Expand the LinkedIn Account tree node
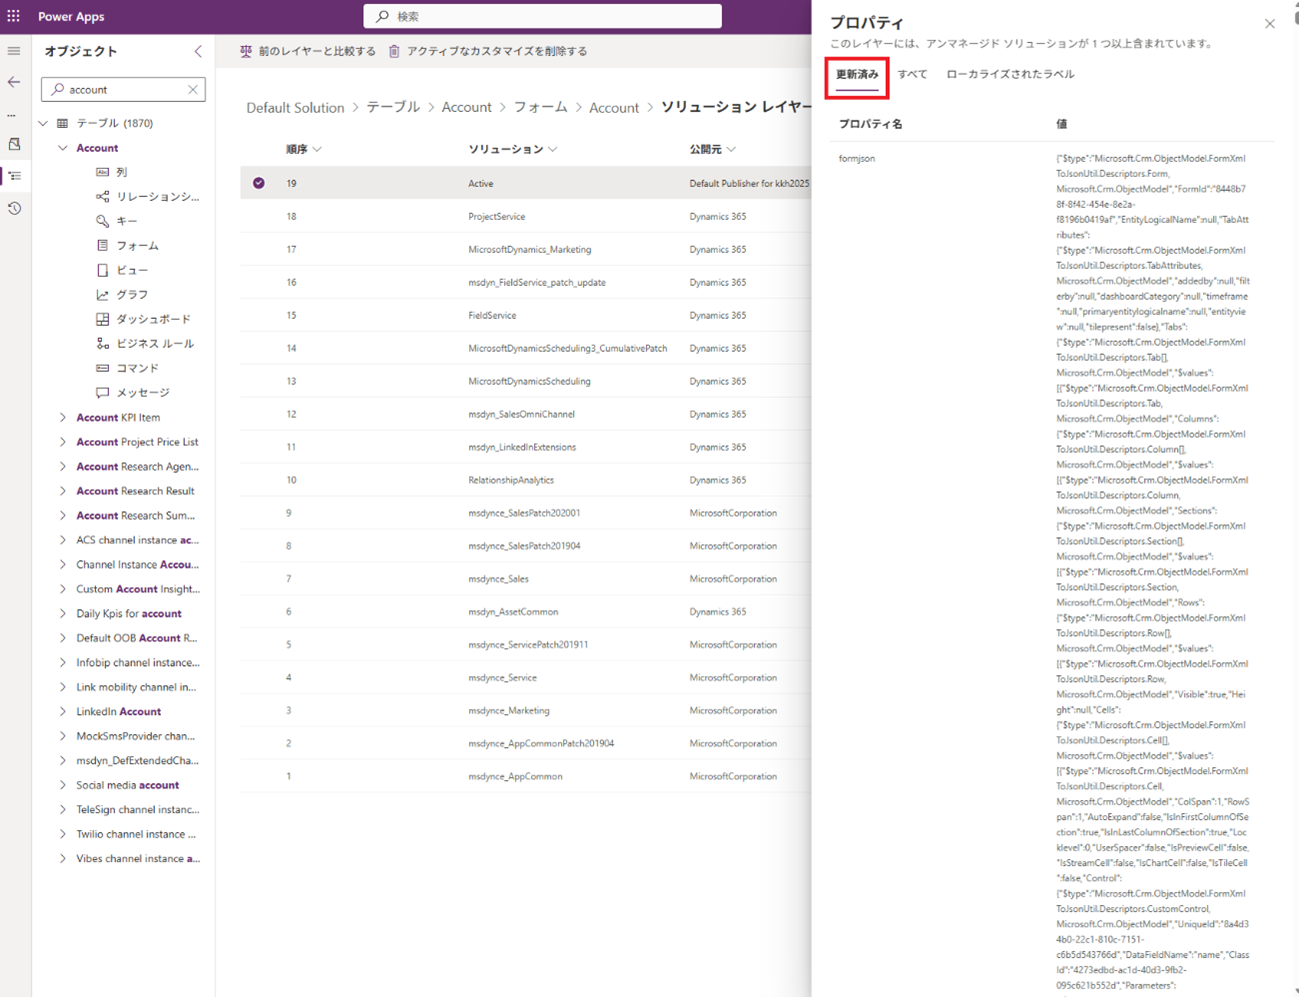 (x=63, y=712)
